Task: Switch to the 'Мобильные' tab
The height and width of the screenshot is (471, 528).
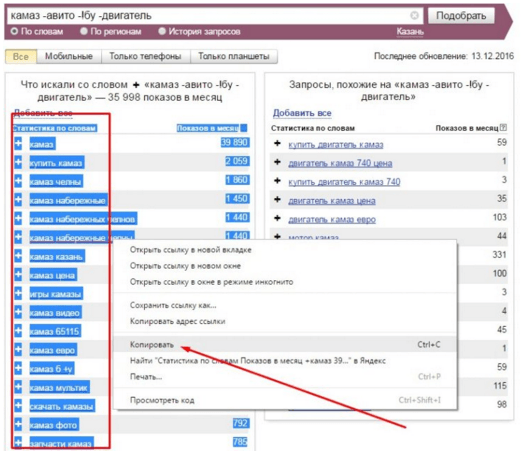Action: (69, 56)
